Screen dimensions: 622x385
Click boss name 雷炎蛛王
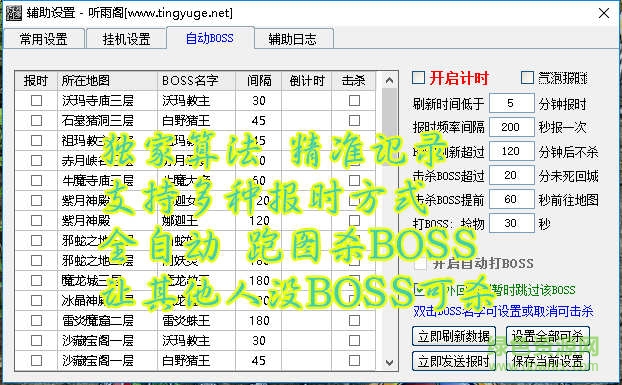tap(186, 320)
